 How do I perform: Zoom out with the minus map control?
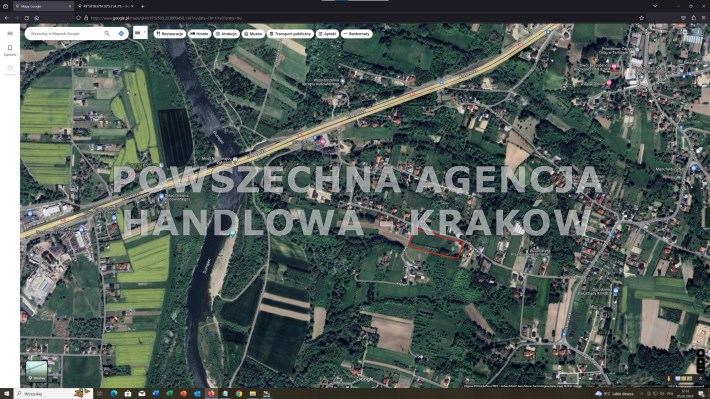tap(700, 370)
